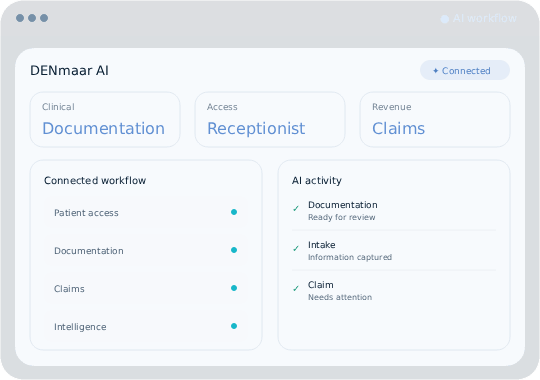Select the Patient access workflow row
540x380 pixels.
(146, 213)
